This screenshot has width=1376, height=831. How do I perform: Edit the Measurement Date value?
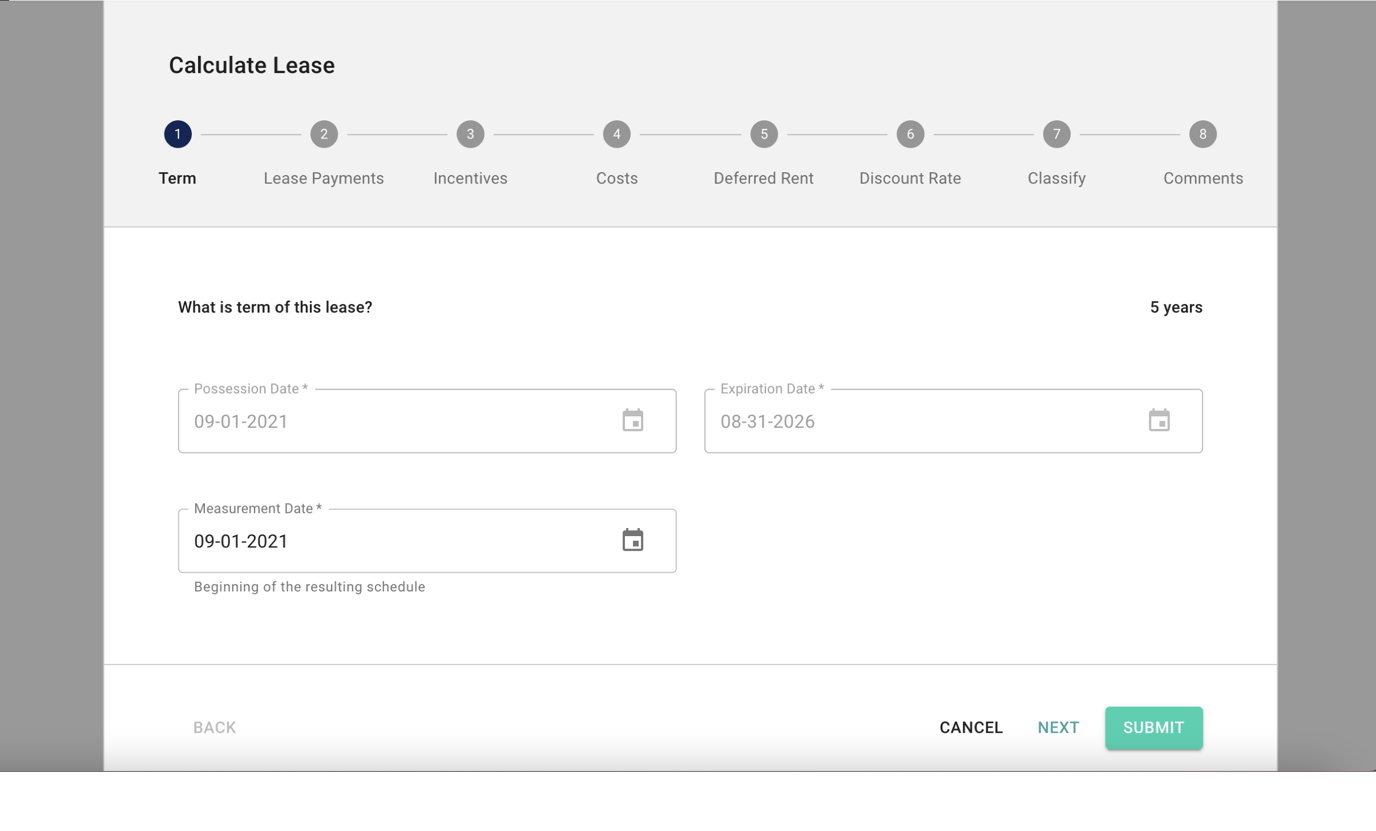click(x=400, y=541)
